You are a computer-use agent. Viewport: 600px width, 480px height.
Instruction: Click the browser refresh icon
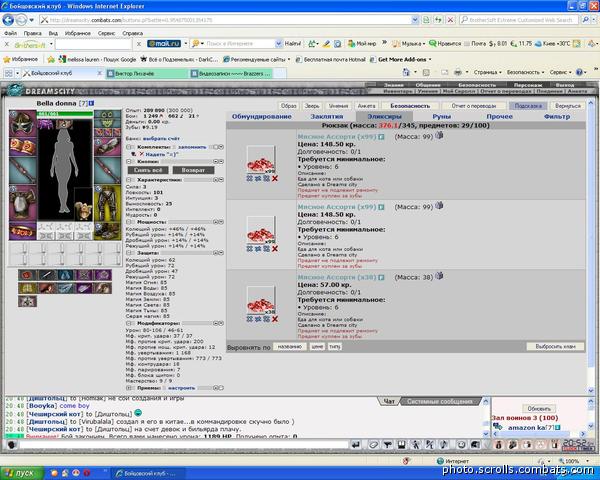pos(438,20)
